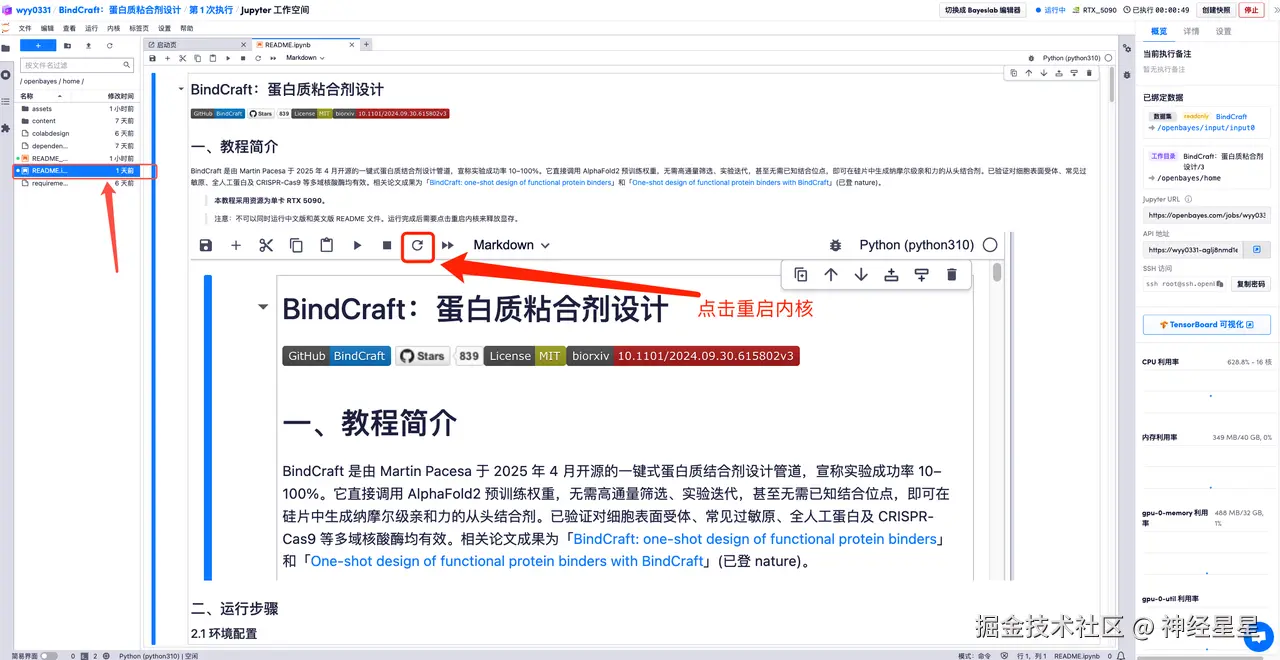Insert a cell below via cell toolbar
Screen dimensions: 1280x660
[1074, 73]
